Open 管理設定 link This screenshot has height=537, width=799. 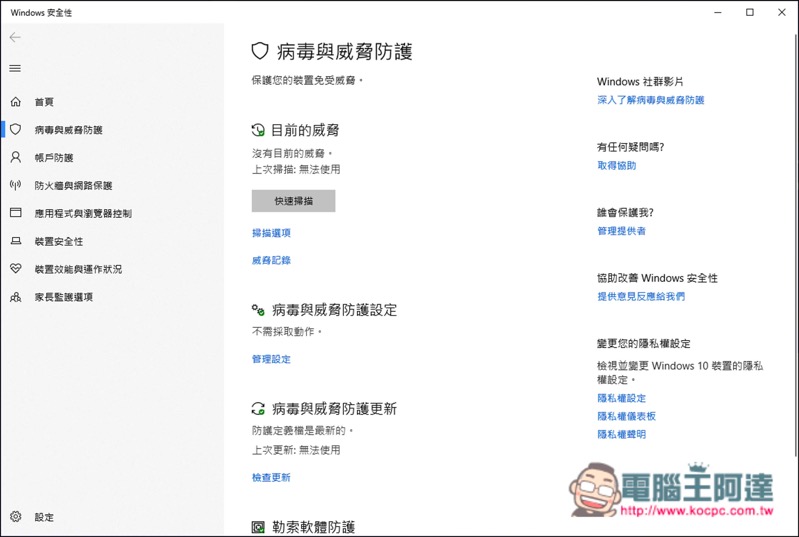(271, 359)
